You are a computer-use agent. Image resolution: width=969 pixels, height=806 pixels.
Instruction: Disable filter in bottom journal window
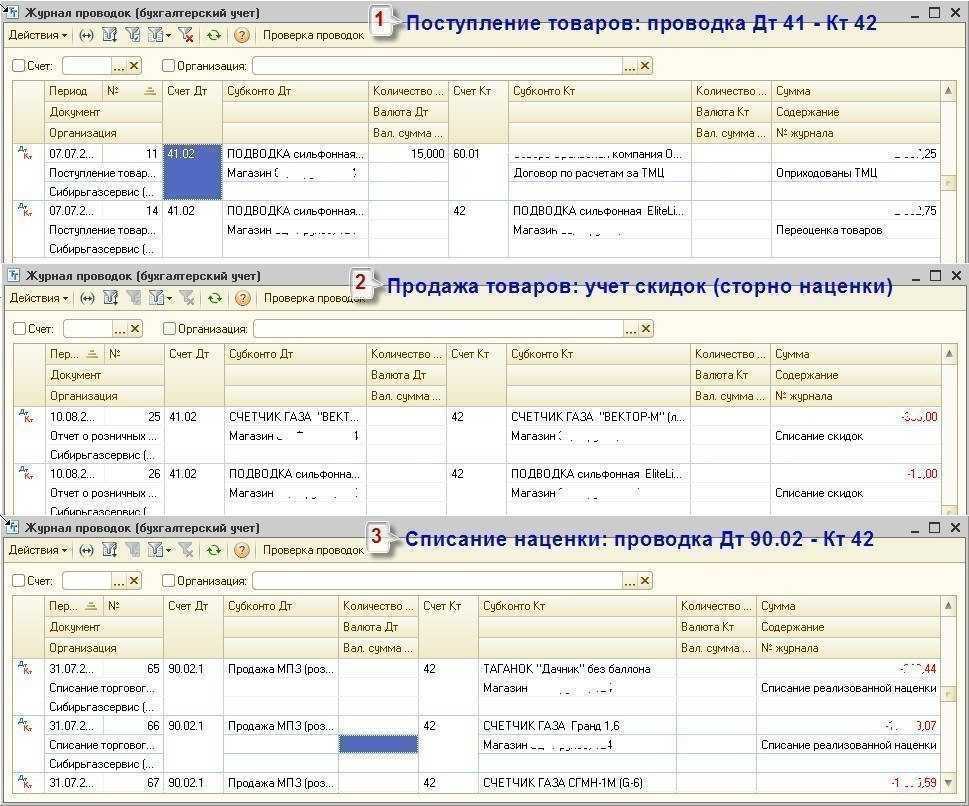coord(185,550)
